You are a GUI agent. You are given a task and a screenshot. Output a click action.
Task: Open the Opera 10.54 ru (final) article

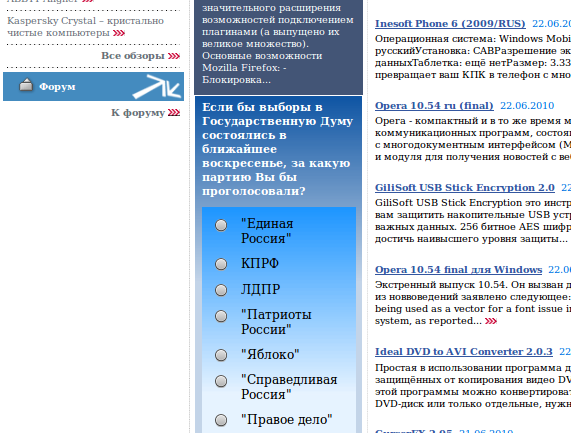434,106
